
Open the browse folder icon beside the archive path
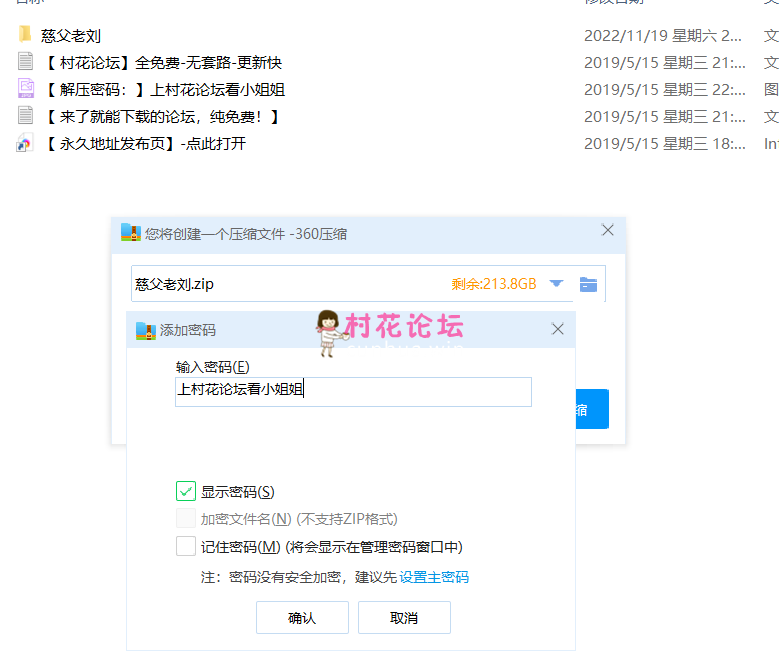pyautogui.click(x=588, y=284)
